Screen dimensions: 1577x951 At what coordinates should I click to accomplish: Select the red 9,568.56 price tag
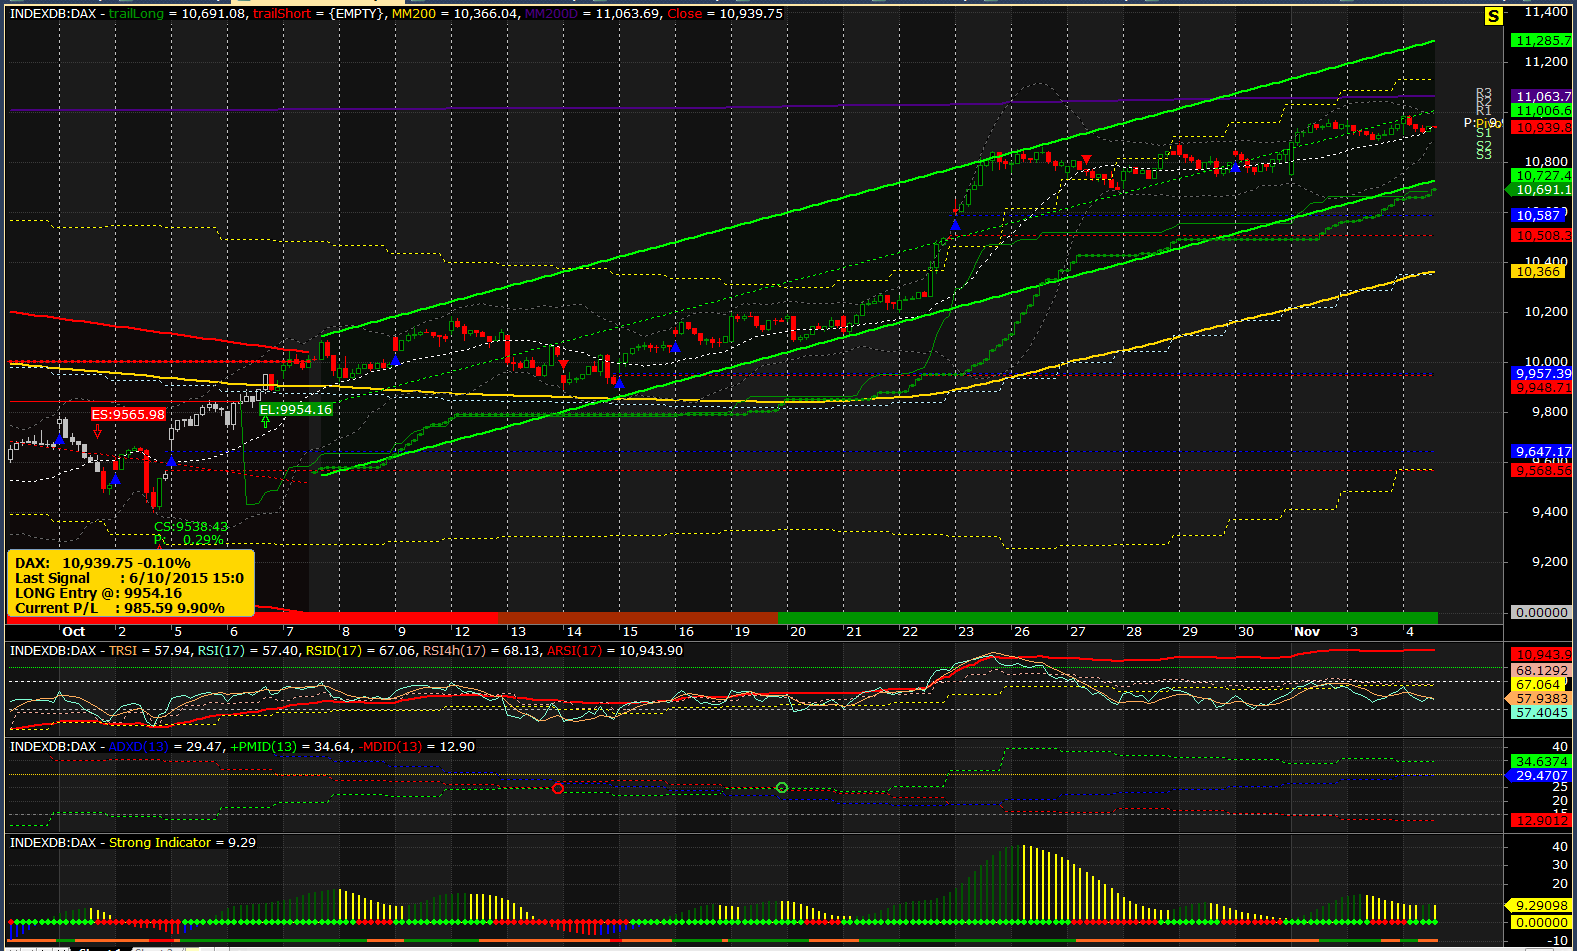1542,471
